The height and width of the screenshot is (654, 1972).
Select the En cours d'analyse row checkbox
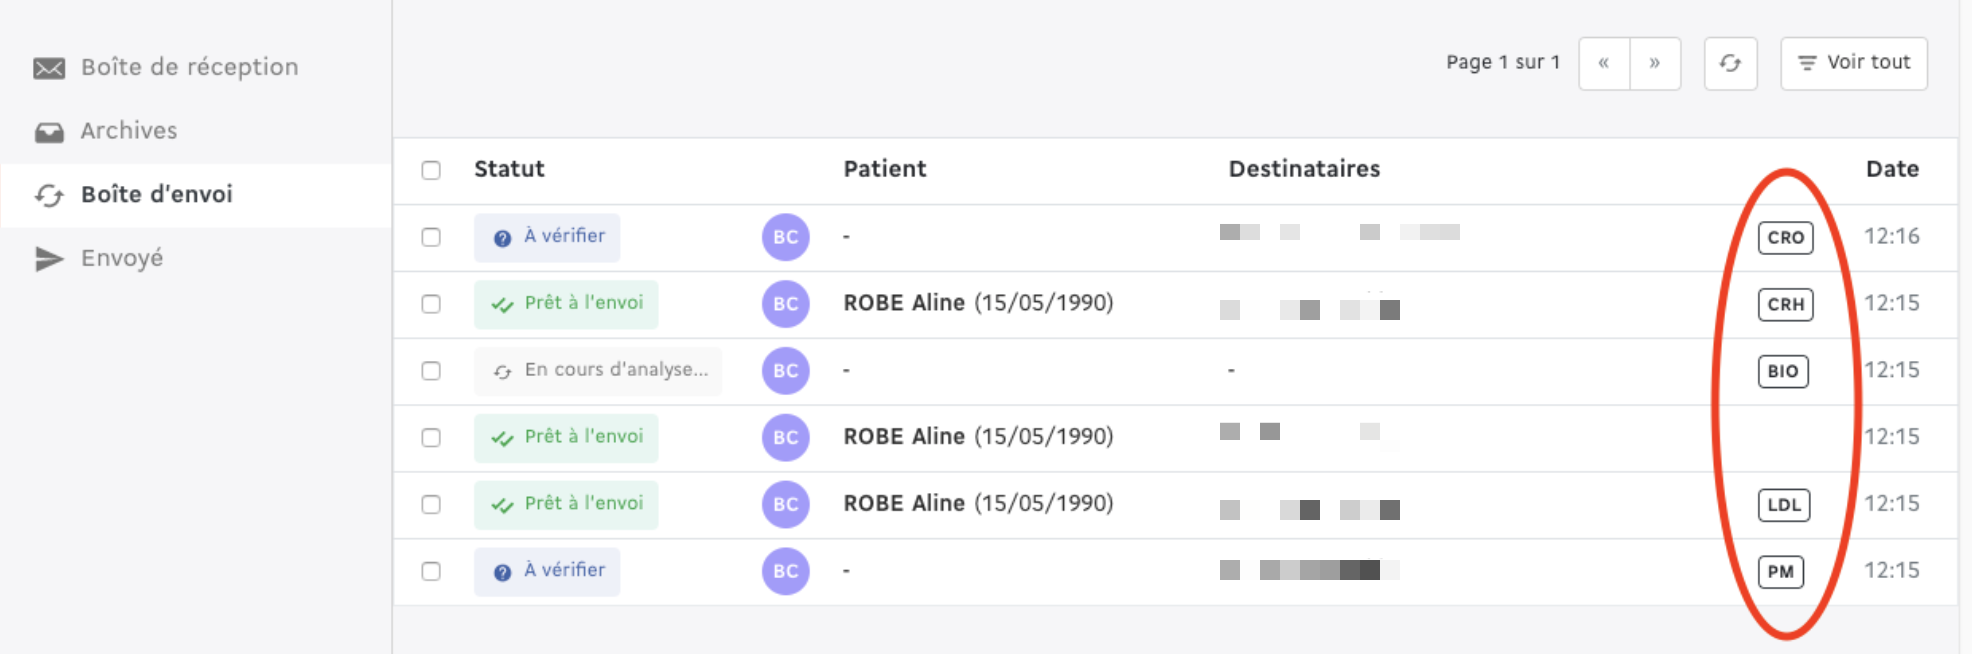click(431, 371)
